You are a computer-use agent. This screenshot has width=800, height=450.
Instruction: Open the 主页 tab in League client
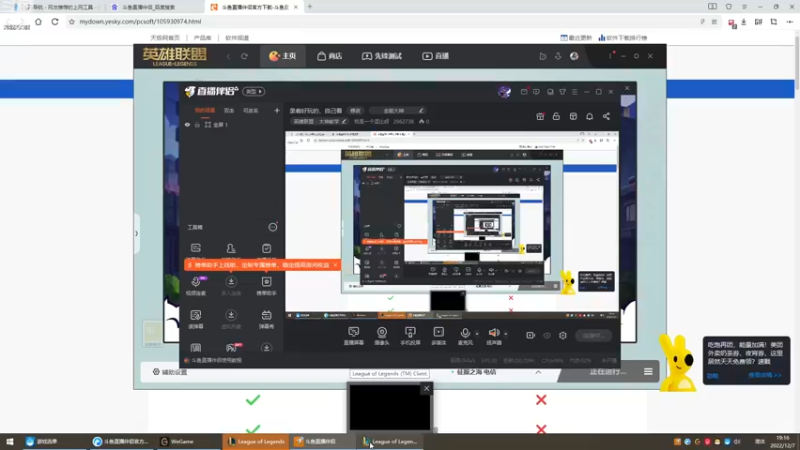pyautogui.click(x=283, y=56)
